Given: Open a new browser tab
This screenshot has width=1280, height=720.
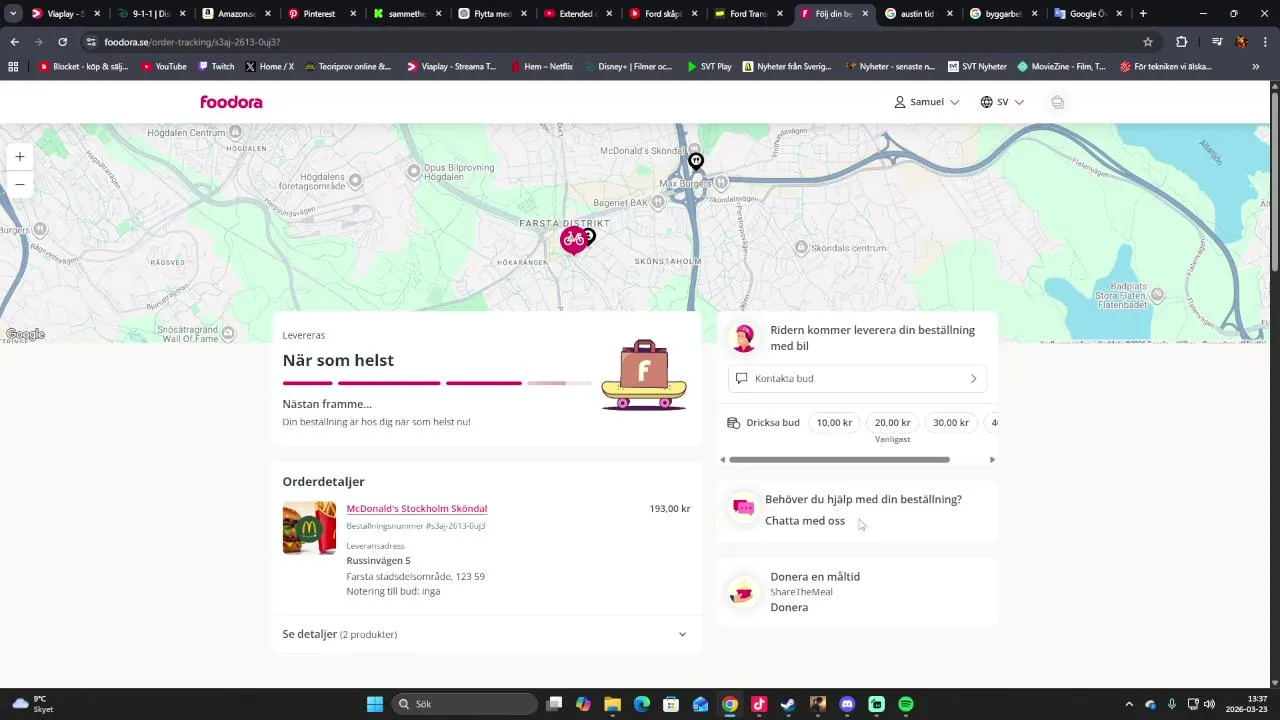Looking at the screenshot, I should (1143, 14).
